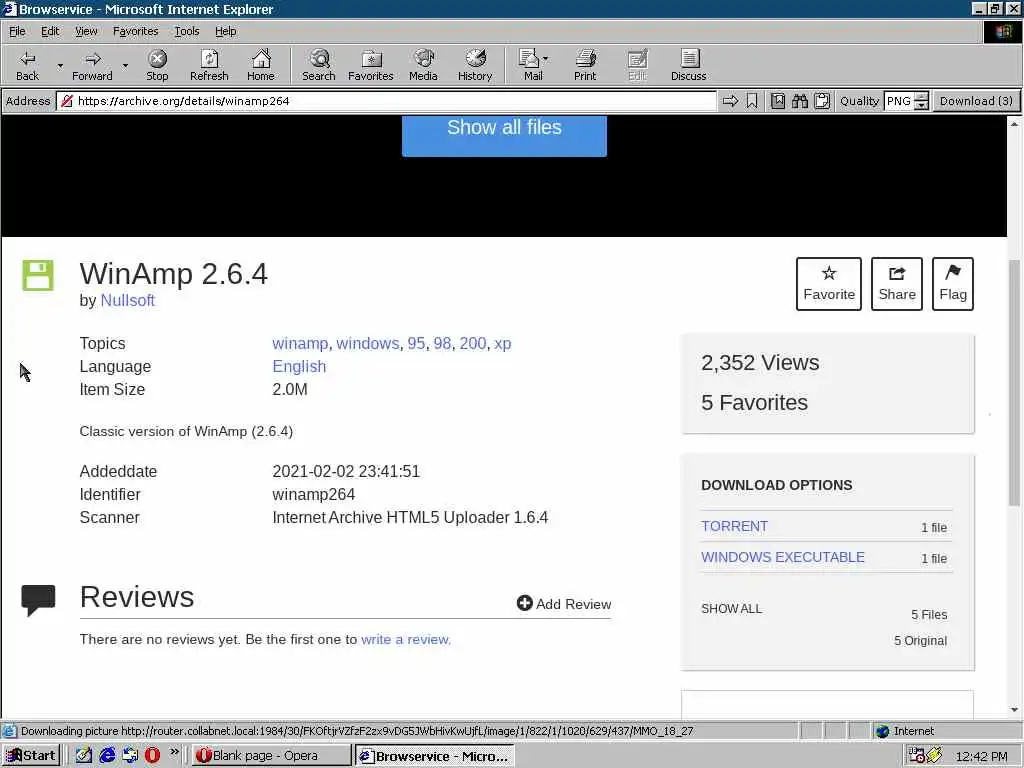The width and height of the screenshot is (1024, 768).
Task: Open the xp topic link
Action: point(503,344)
